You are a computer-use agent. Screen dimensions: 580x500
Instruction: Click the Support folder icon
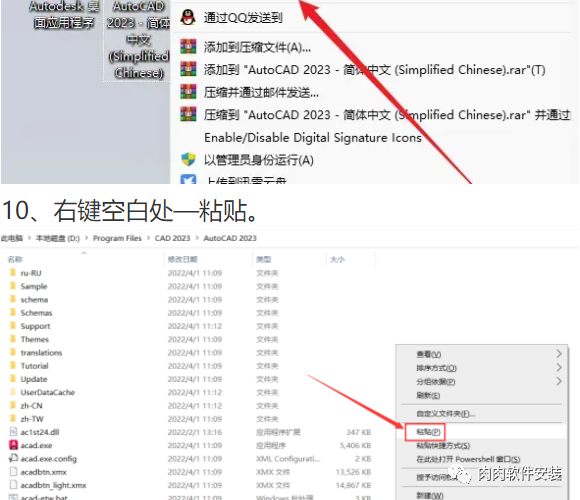tap(13, 326)
